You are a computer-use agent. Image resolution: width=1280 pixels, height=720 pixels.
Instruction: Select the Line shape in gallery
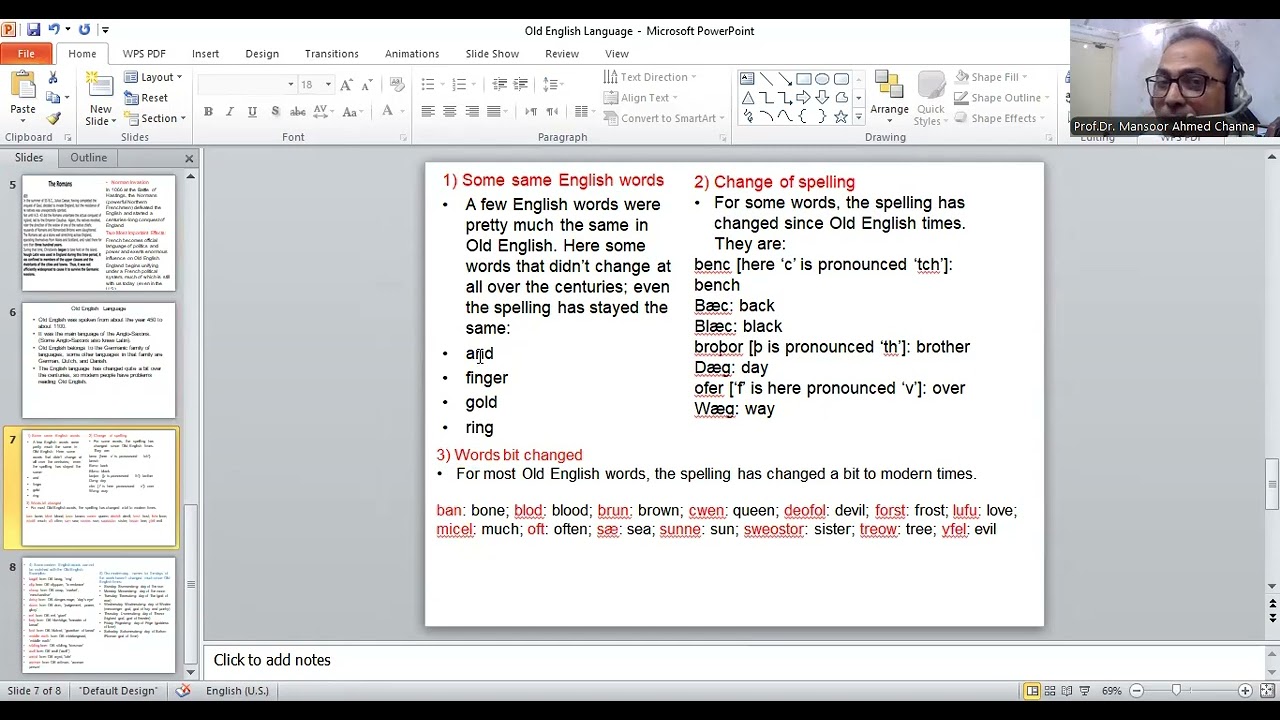[x=766, y=79]
